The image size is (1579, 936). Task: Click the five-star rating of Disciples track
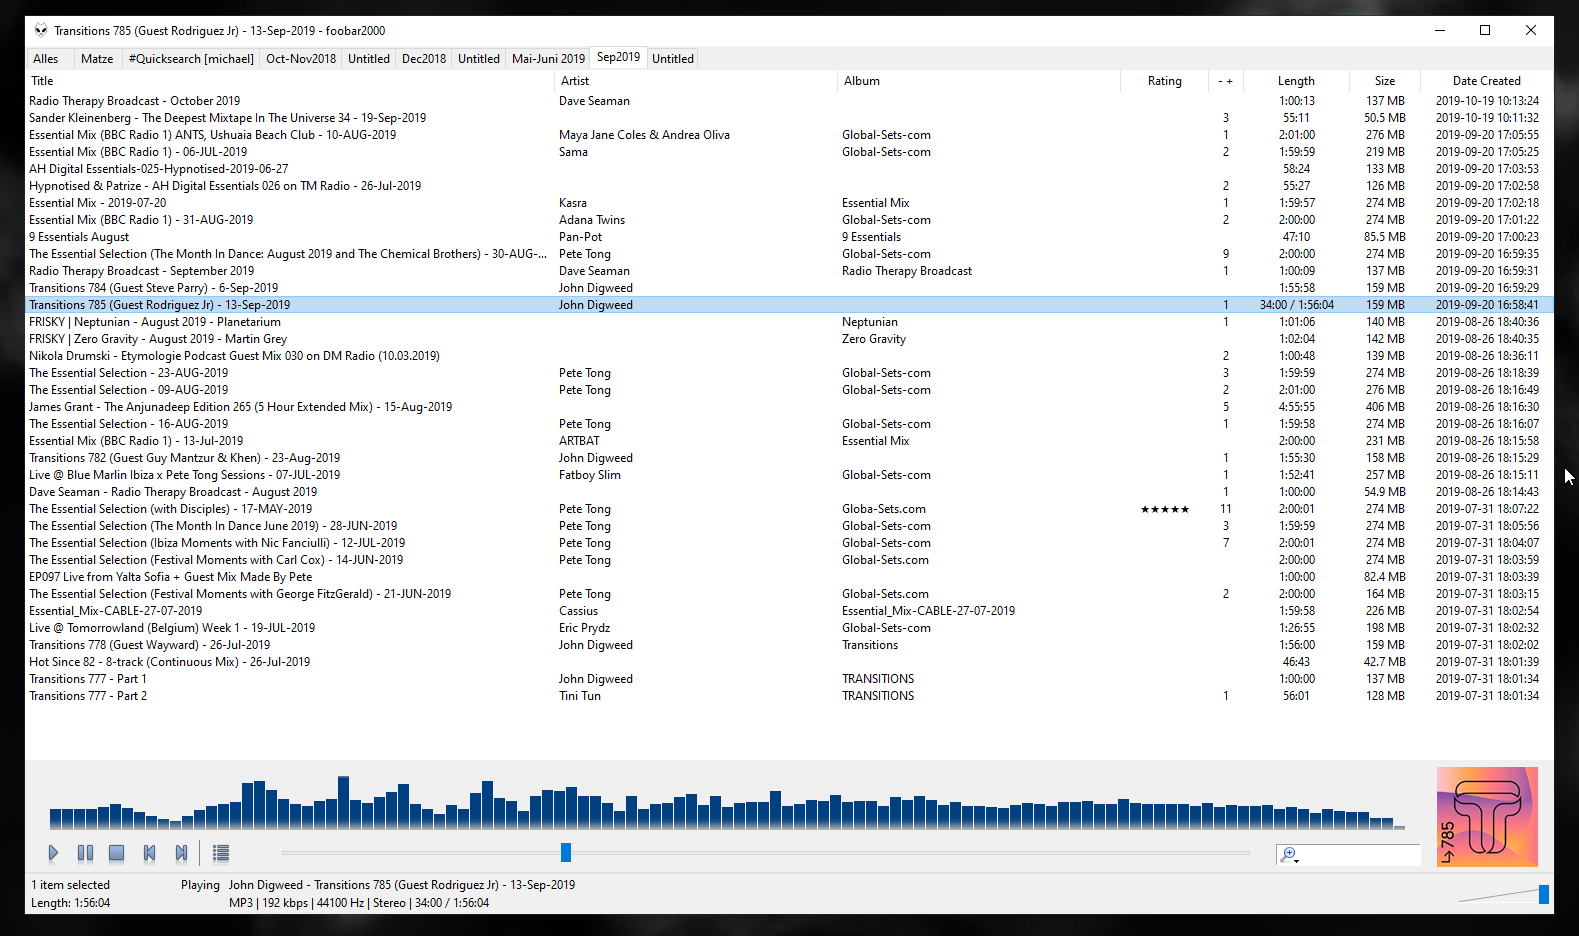click(x=1165, y=509)
